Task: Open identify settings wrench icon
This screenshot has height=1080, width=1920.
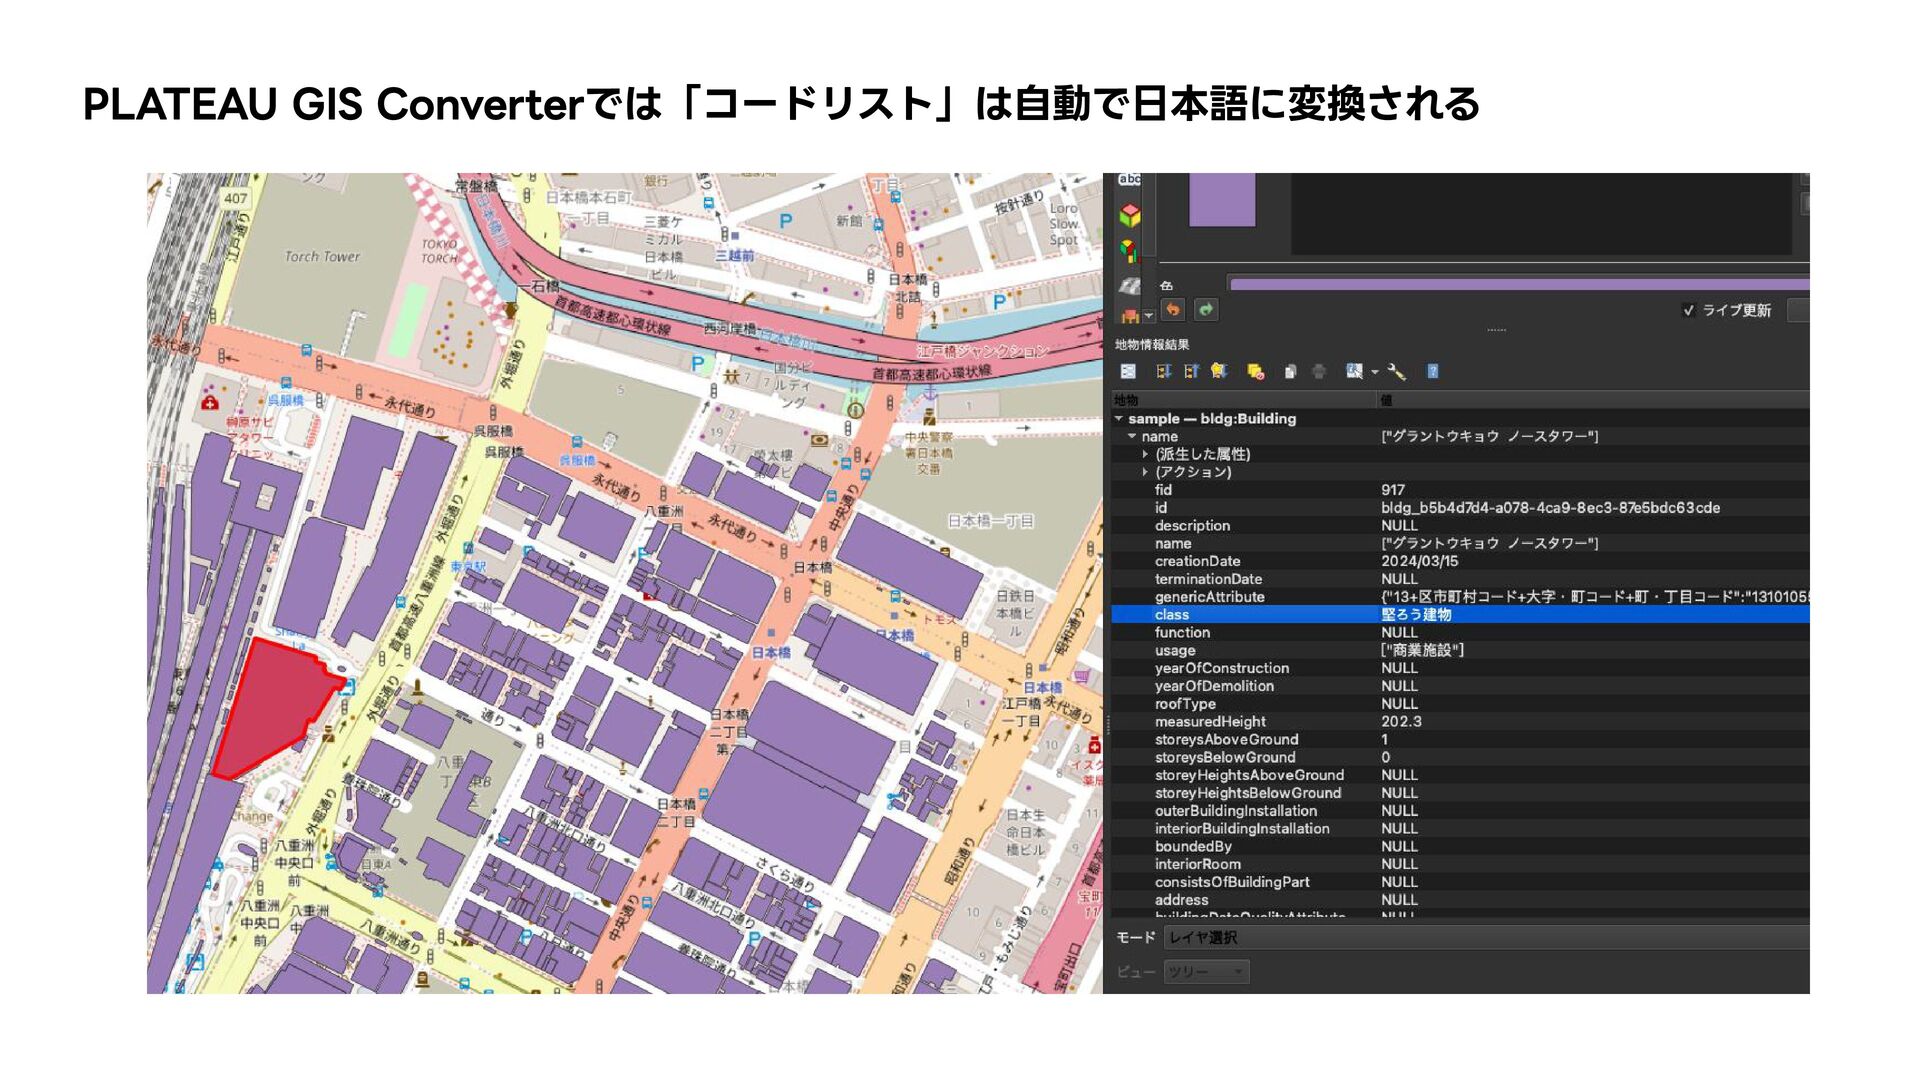Action: point(1397,372)
